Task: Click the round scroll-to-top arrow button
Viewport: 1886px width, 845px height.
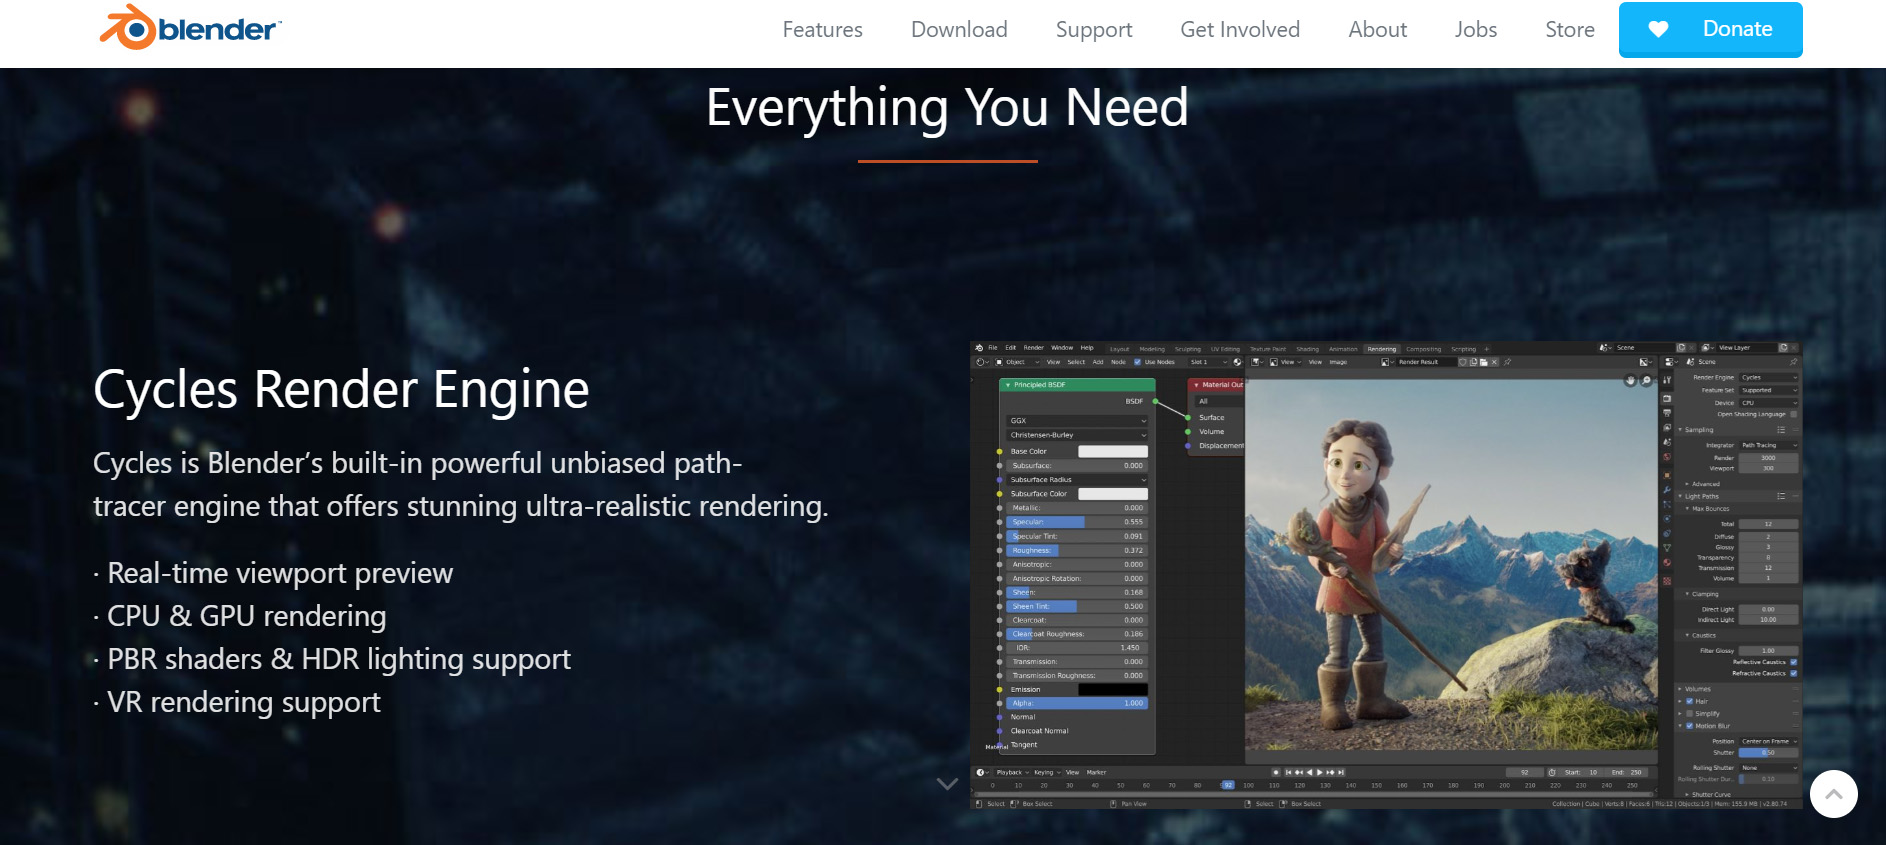Action: (1833, 794)
